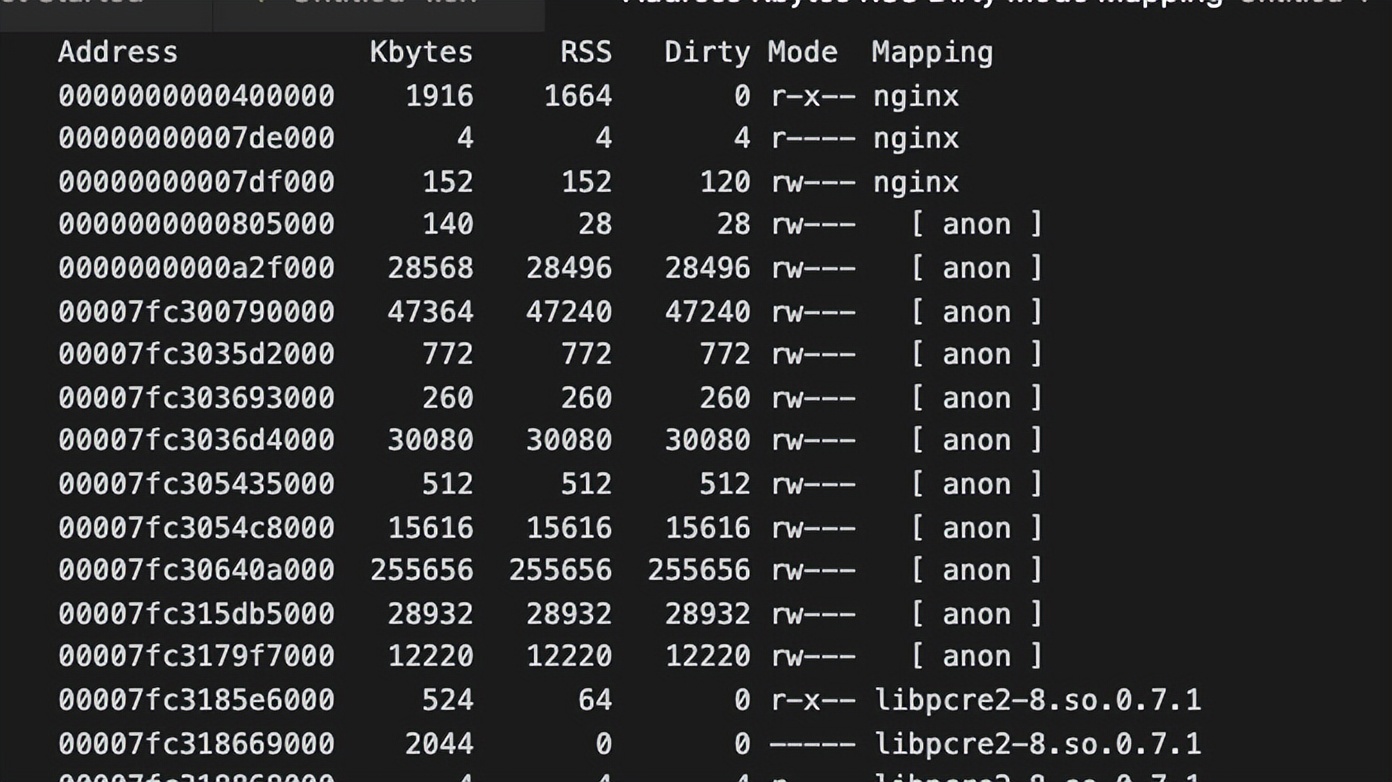This screenshot has height=782, width=1392.
Task: Select address 0000000000a2f000
Action: 196,268
